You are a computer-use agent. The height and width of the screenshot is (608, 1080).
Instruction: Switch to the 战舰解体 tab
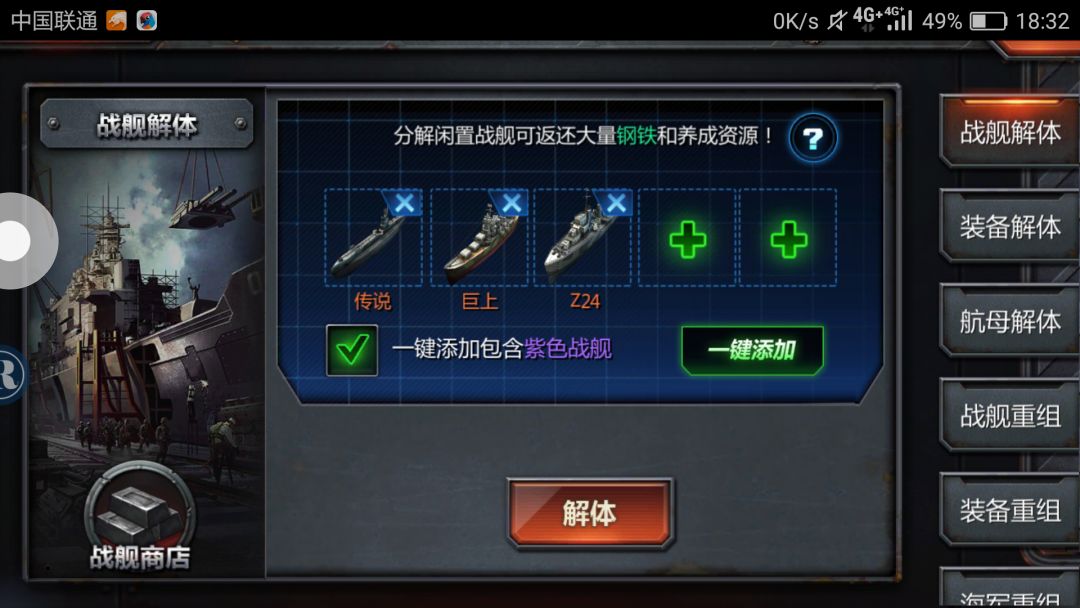(1010, 132)
